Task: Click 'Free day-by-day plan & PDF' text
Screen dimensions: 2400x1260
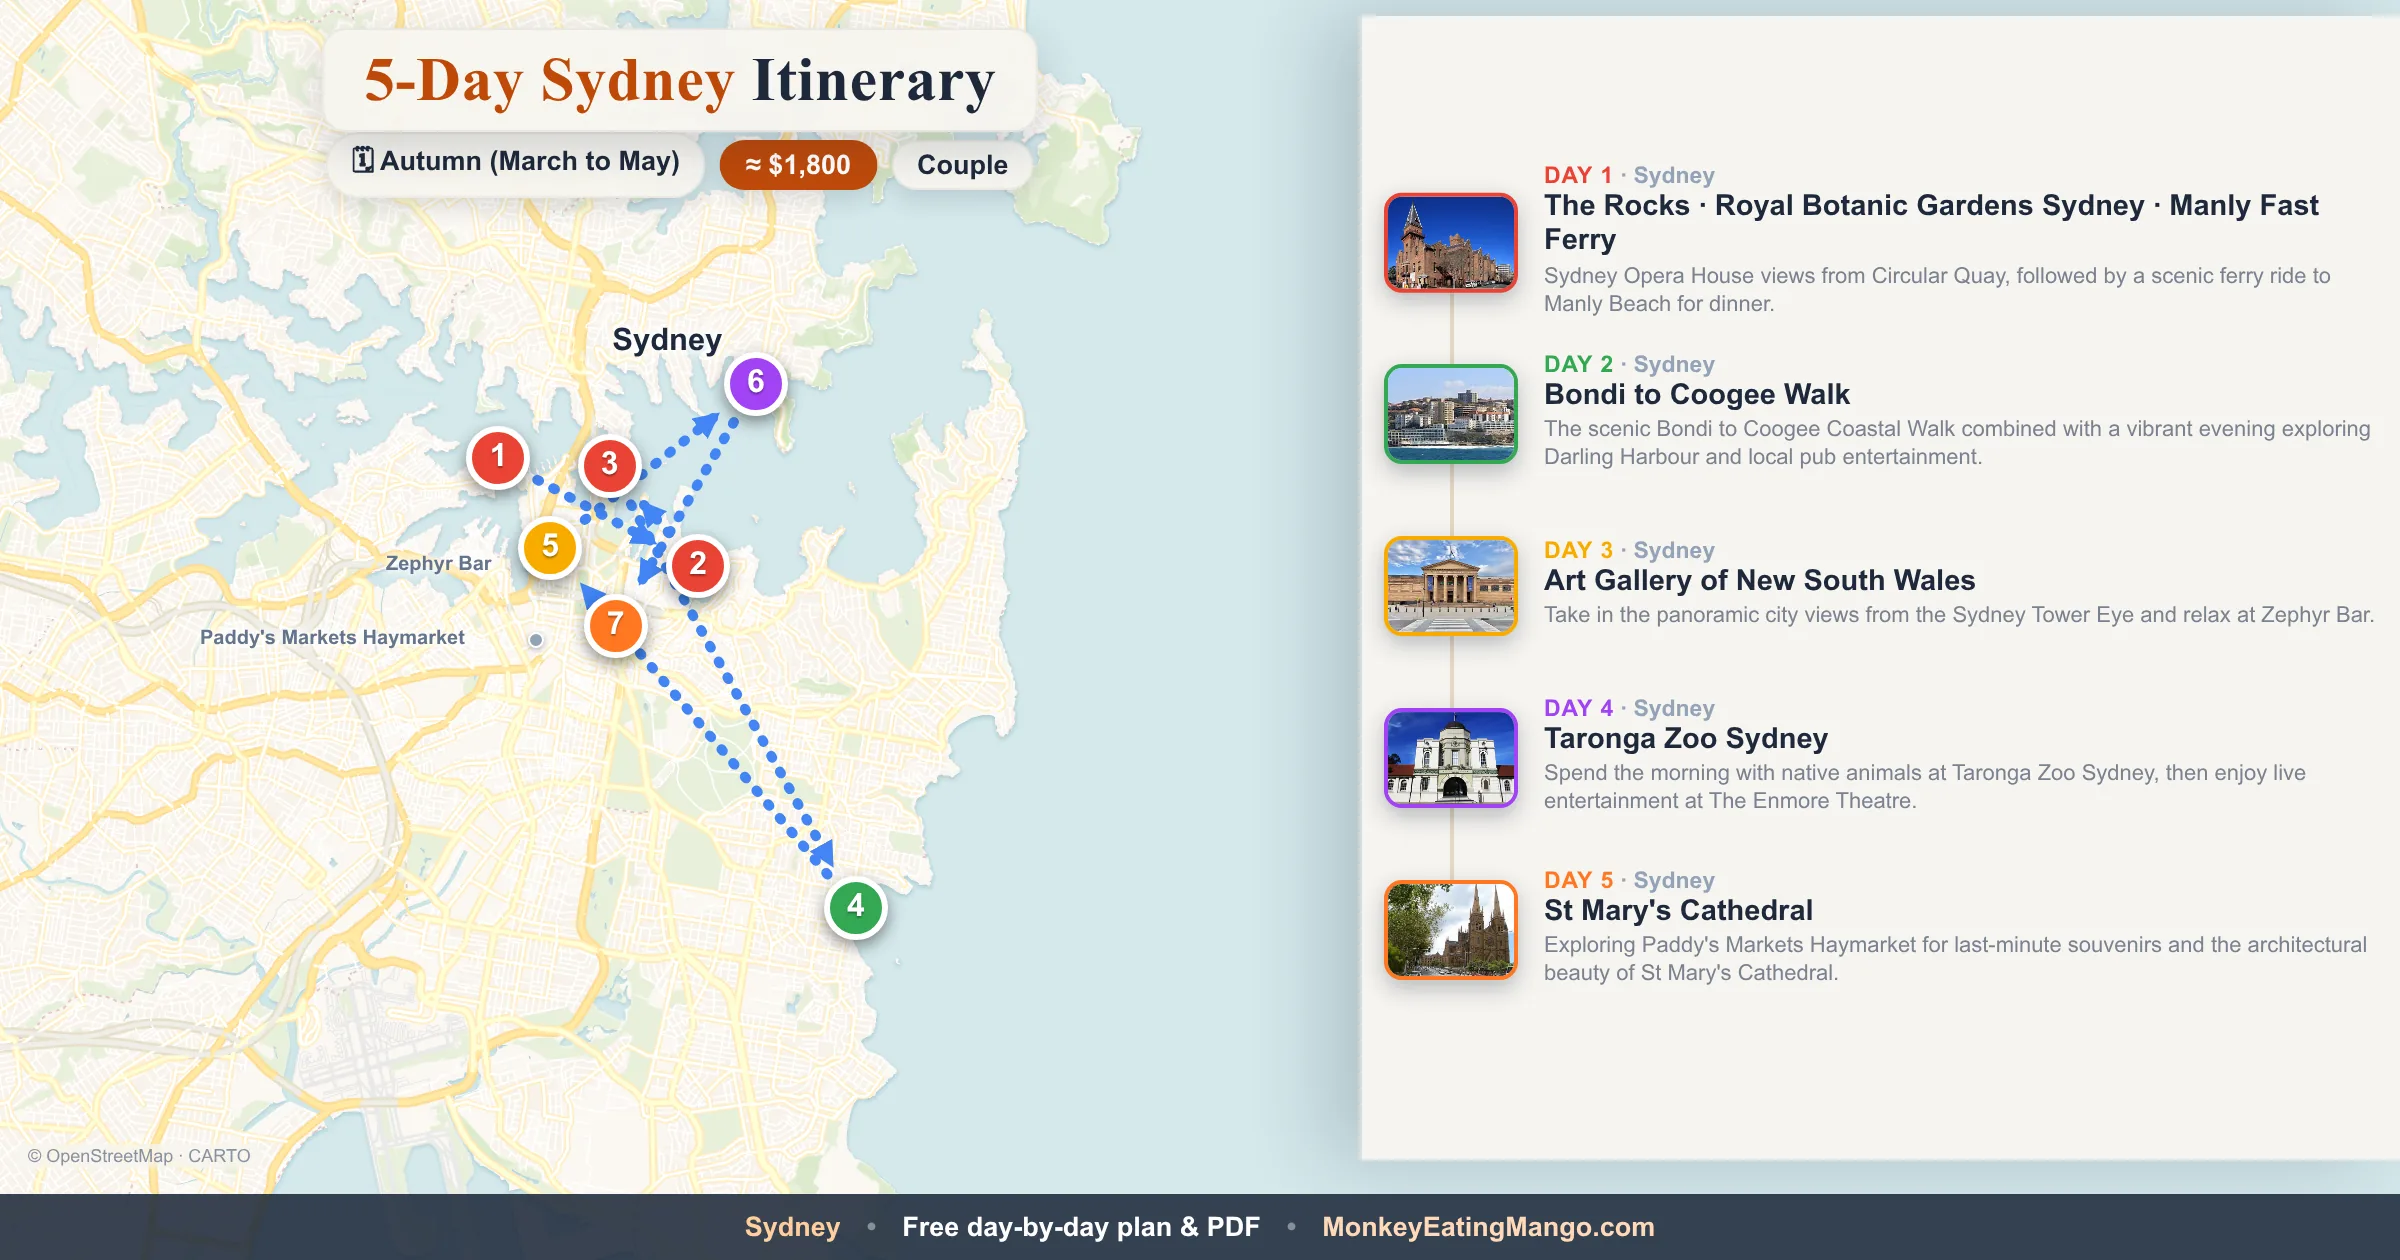Action: pyautogui.click(x=1081, y=1227)
